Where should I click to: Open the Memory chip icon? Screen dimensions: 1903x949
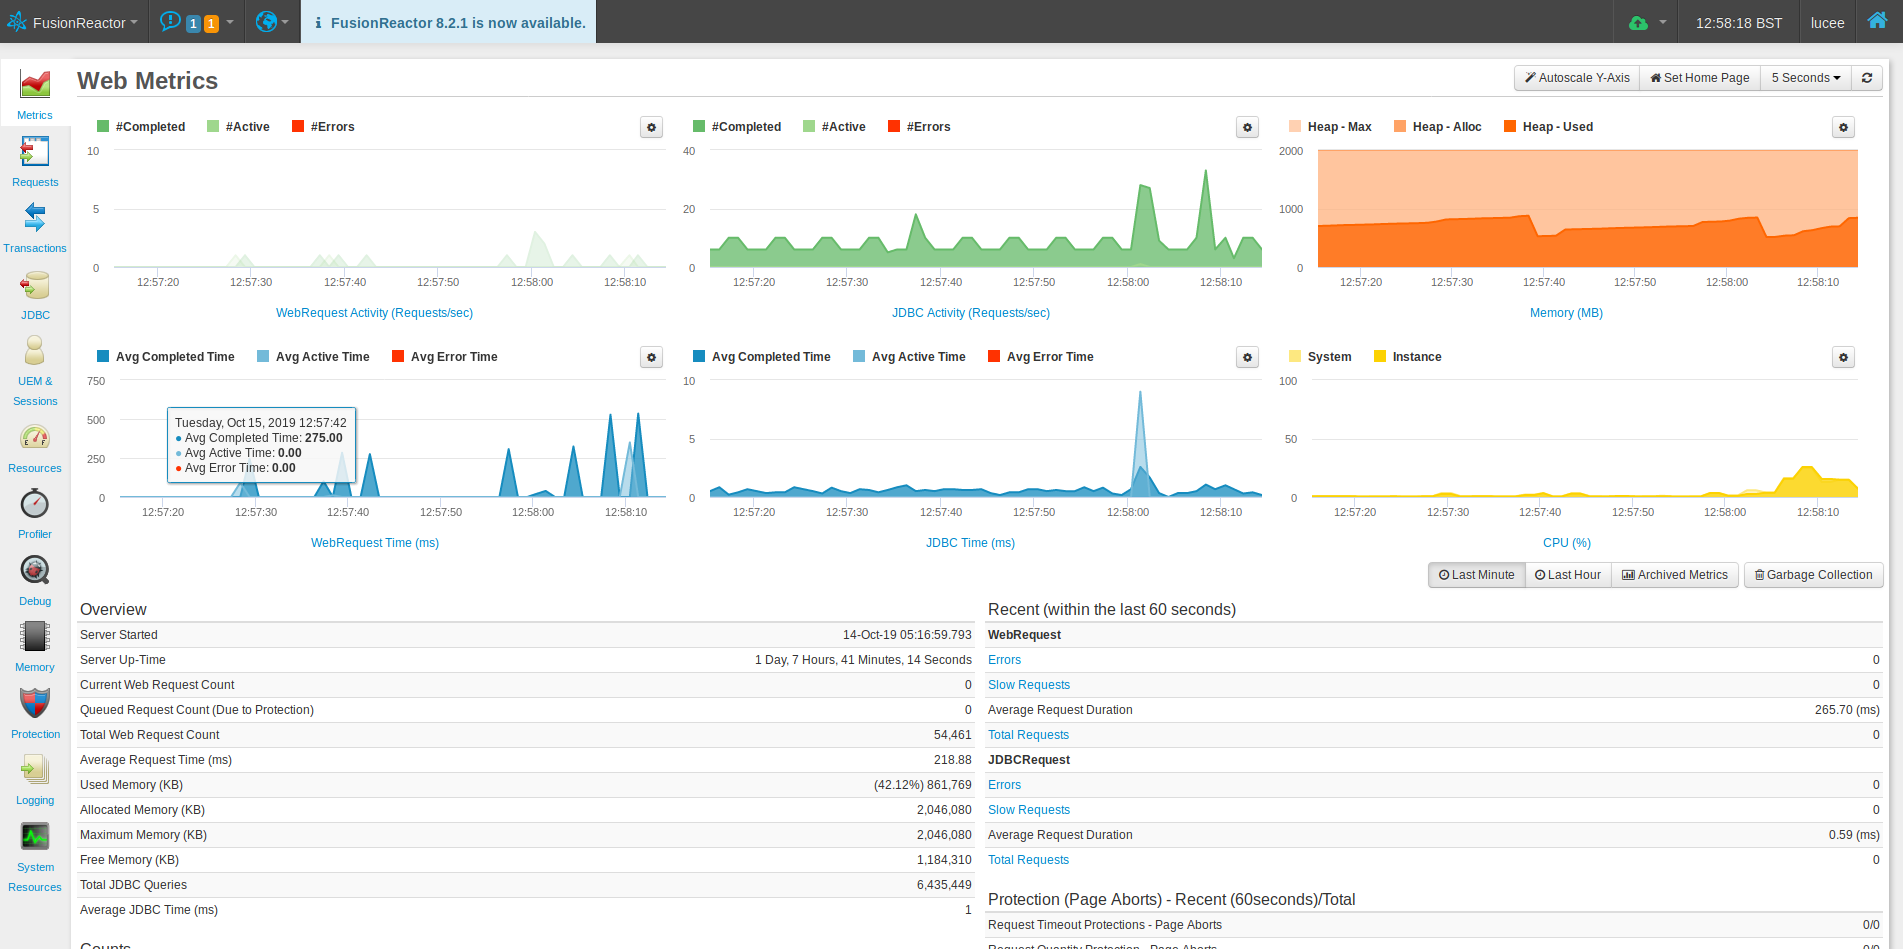(35, 637)
